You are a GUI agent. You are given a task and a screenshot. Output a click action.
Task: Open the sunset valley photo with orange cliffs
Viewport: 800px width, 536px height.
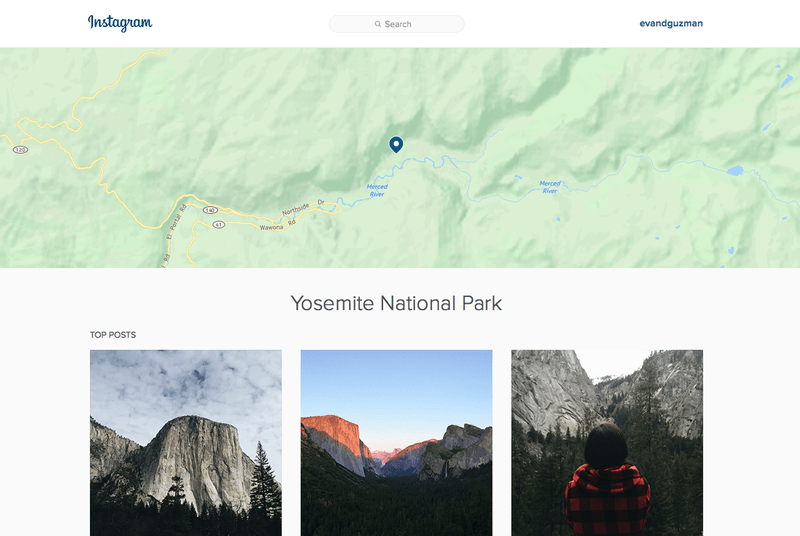coord(396,442)
